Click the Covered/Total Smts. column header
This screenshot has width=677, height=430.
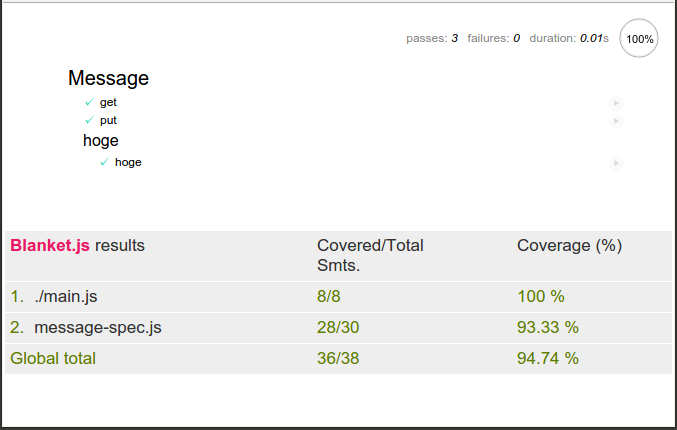pos(370,255)
